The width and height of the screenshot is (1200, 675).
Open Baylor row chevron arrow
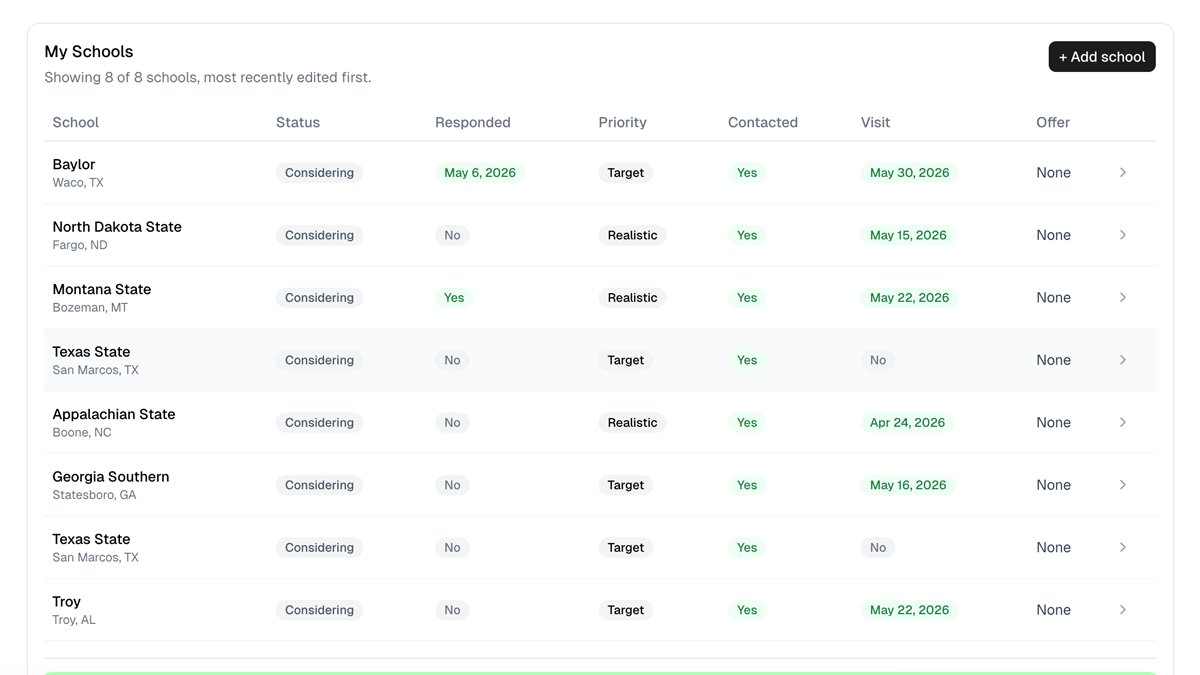tap(1123, 173)
